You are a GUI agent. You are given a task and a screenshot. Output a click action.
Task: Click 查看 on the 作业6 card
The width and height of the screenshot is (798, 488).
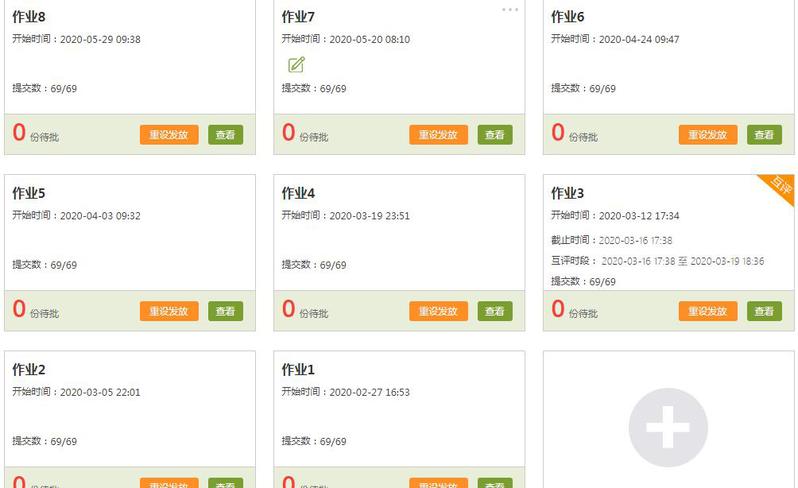764,135
